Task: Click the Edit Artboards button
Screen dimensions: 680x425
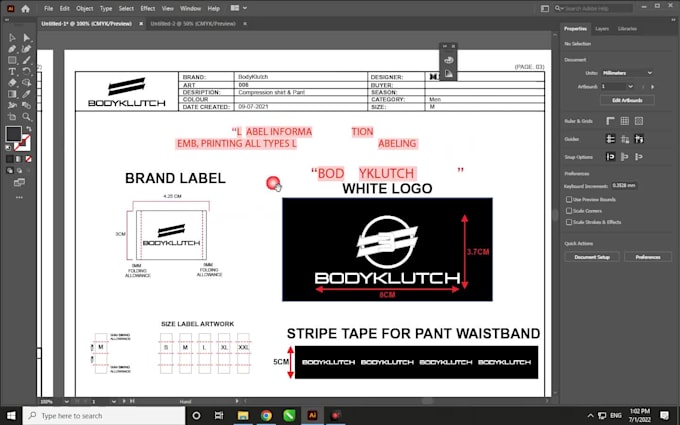Action: click(627, 100)
